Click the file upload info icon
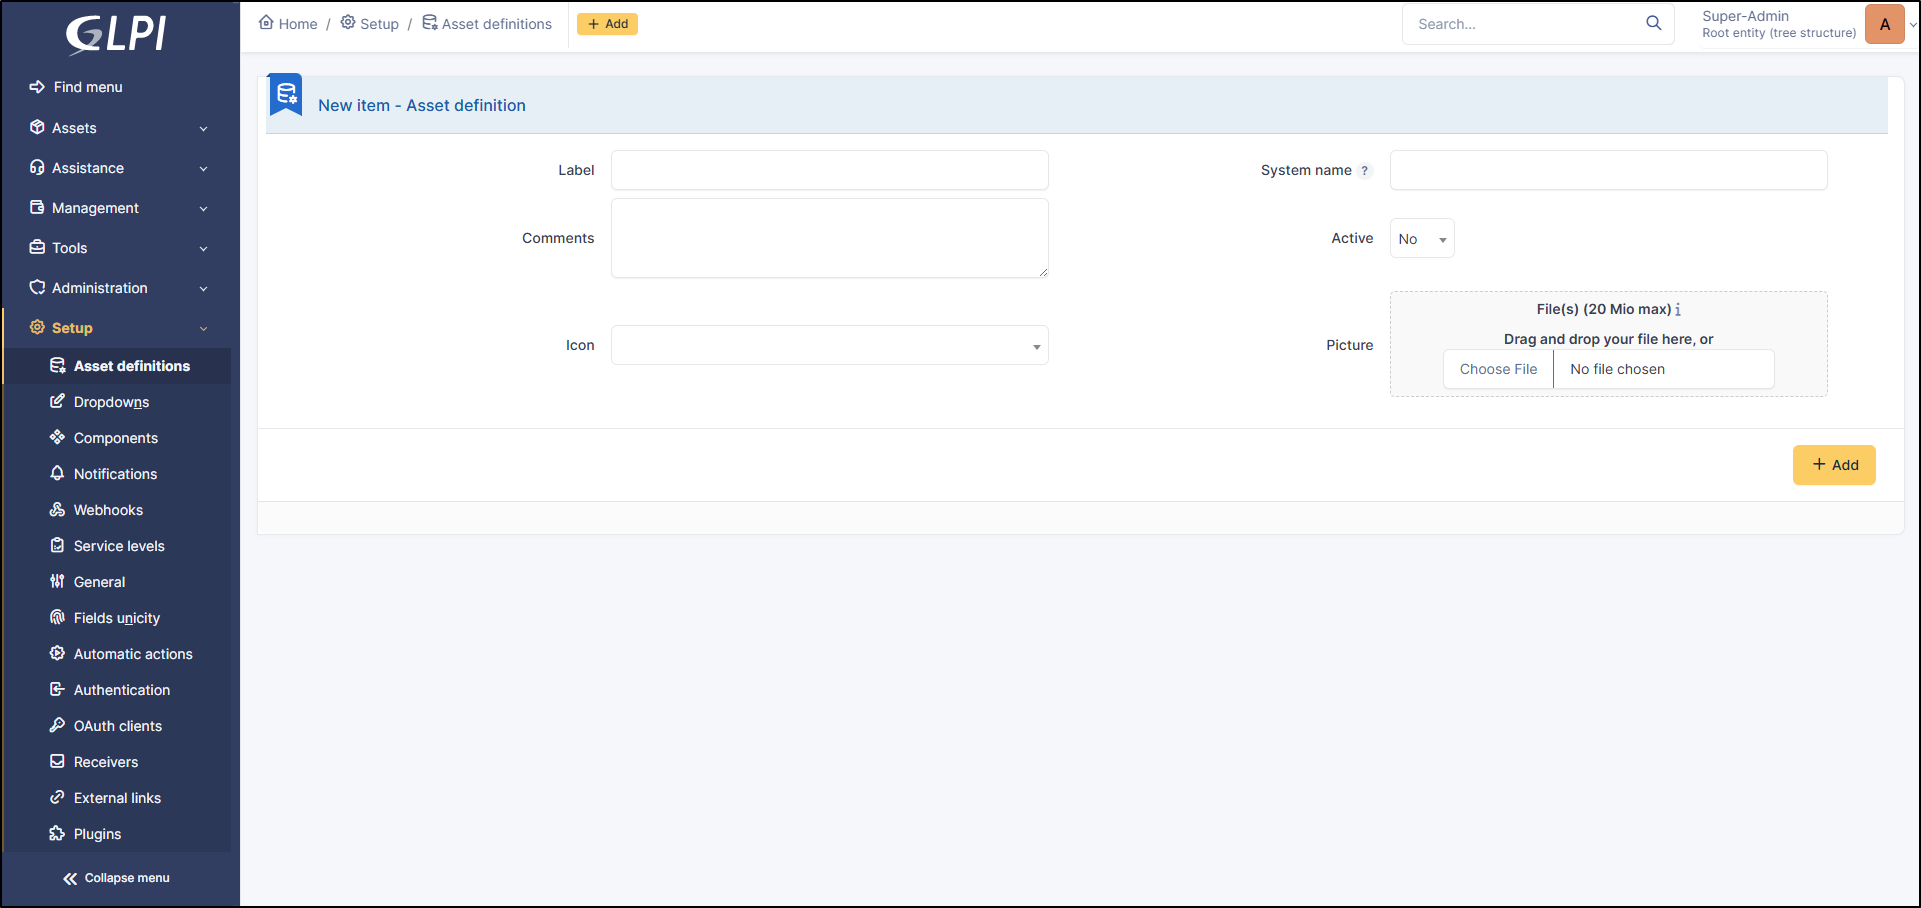Image resolution: width=1921 pixels, height=908 pixels. tap(1678, 310)
